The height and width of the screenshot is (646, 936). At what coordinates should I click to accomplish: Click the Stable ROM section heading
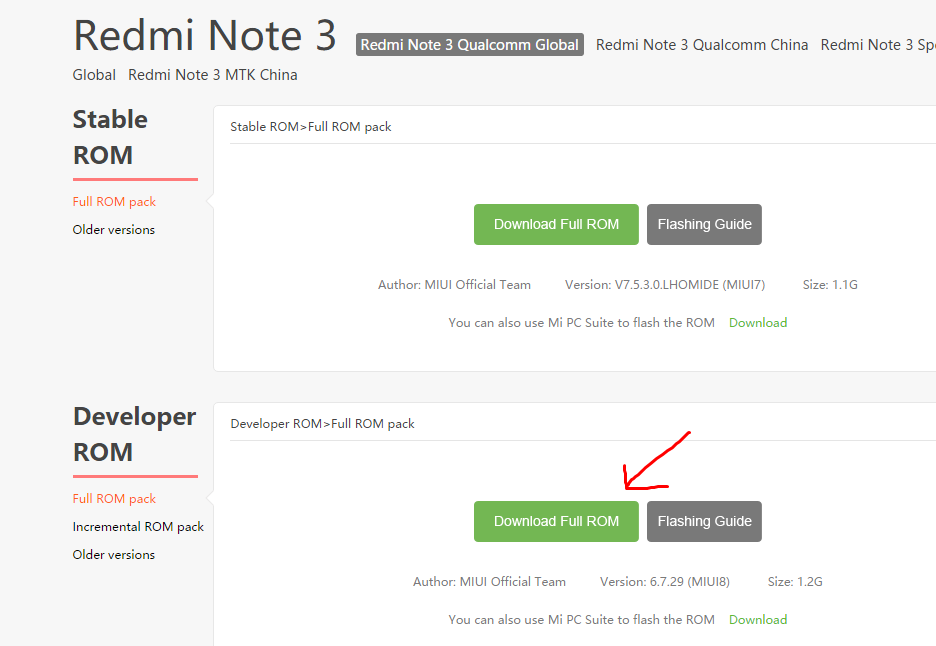110,137
